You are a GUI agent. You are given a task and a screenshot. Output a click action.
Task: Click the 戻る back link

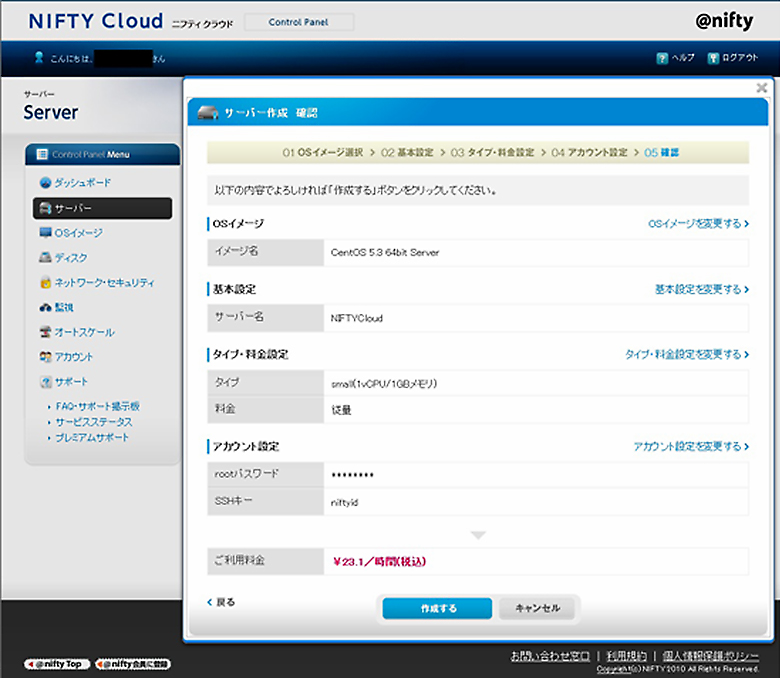point(221,602)
